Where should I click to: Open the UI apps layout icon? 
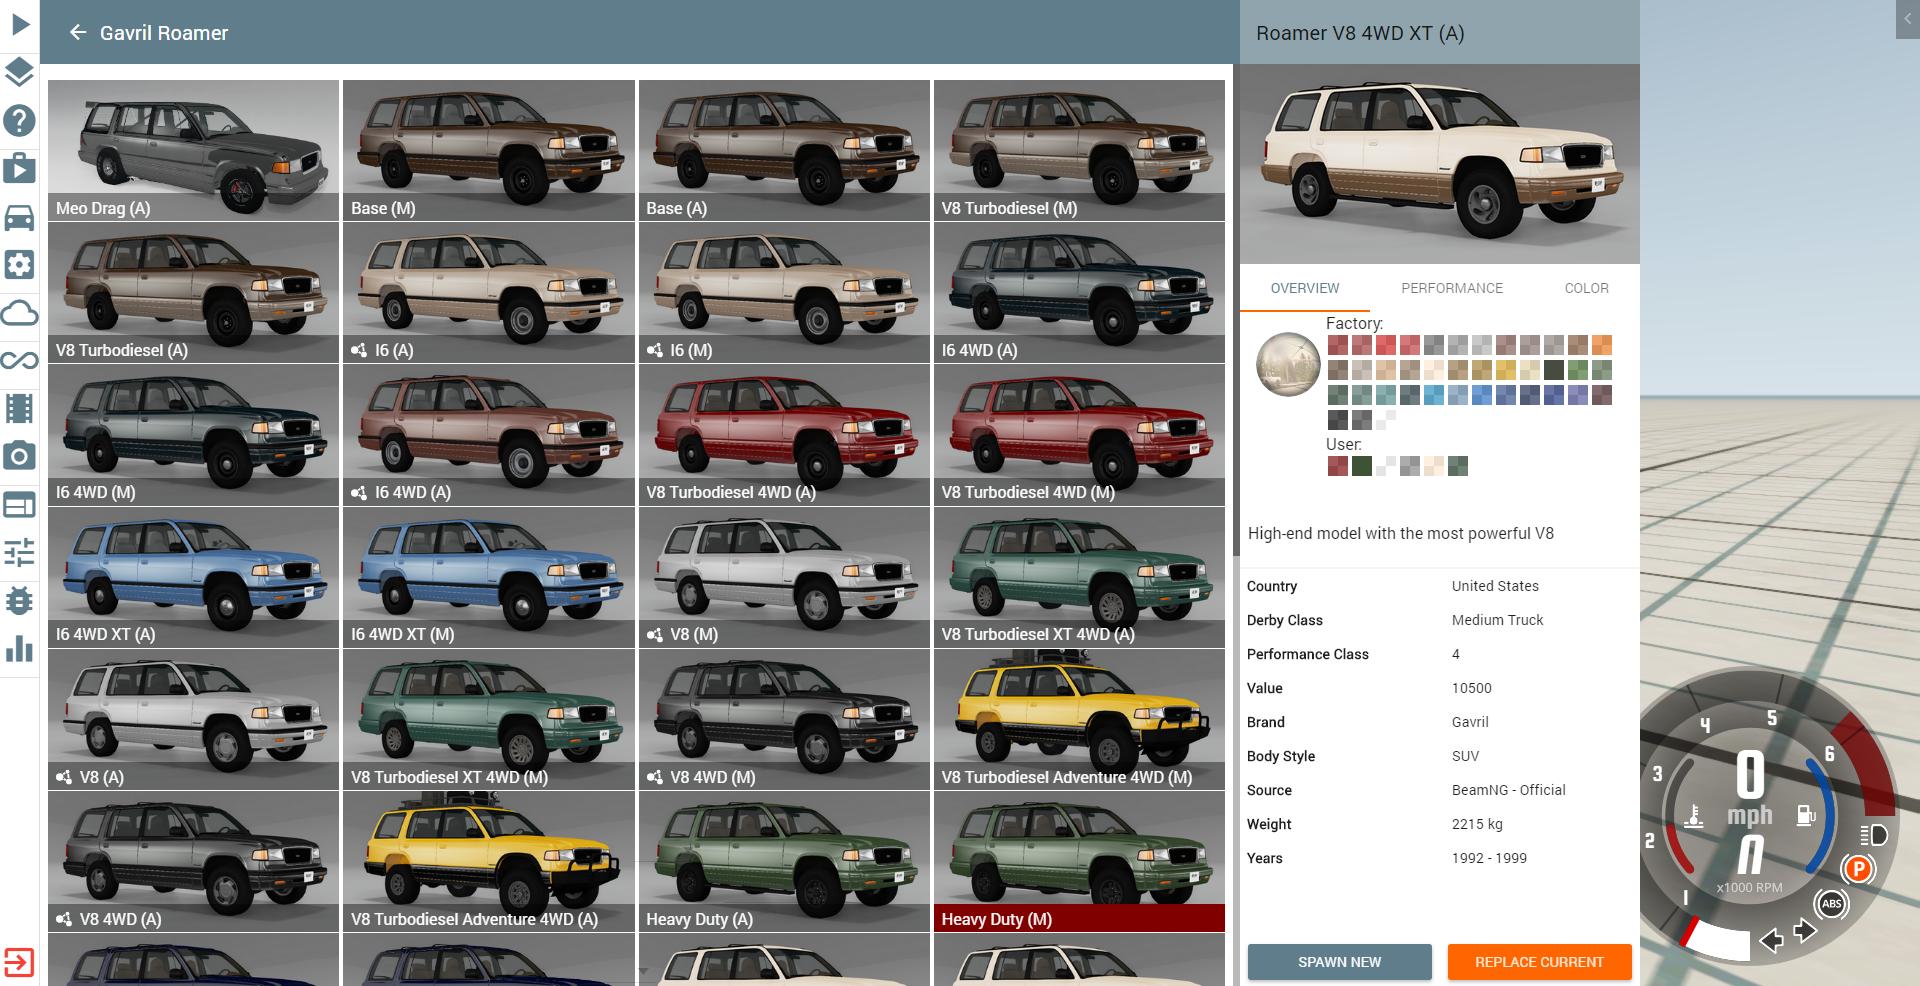click(x=19, y=504)
